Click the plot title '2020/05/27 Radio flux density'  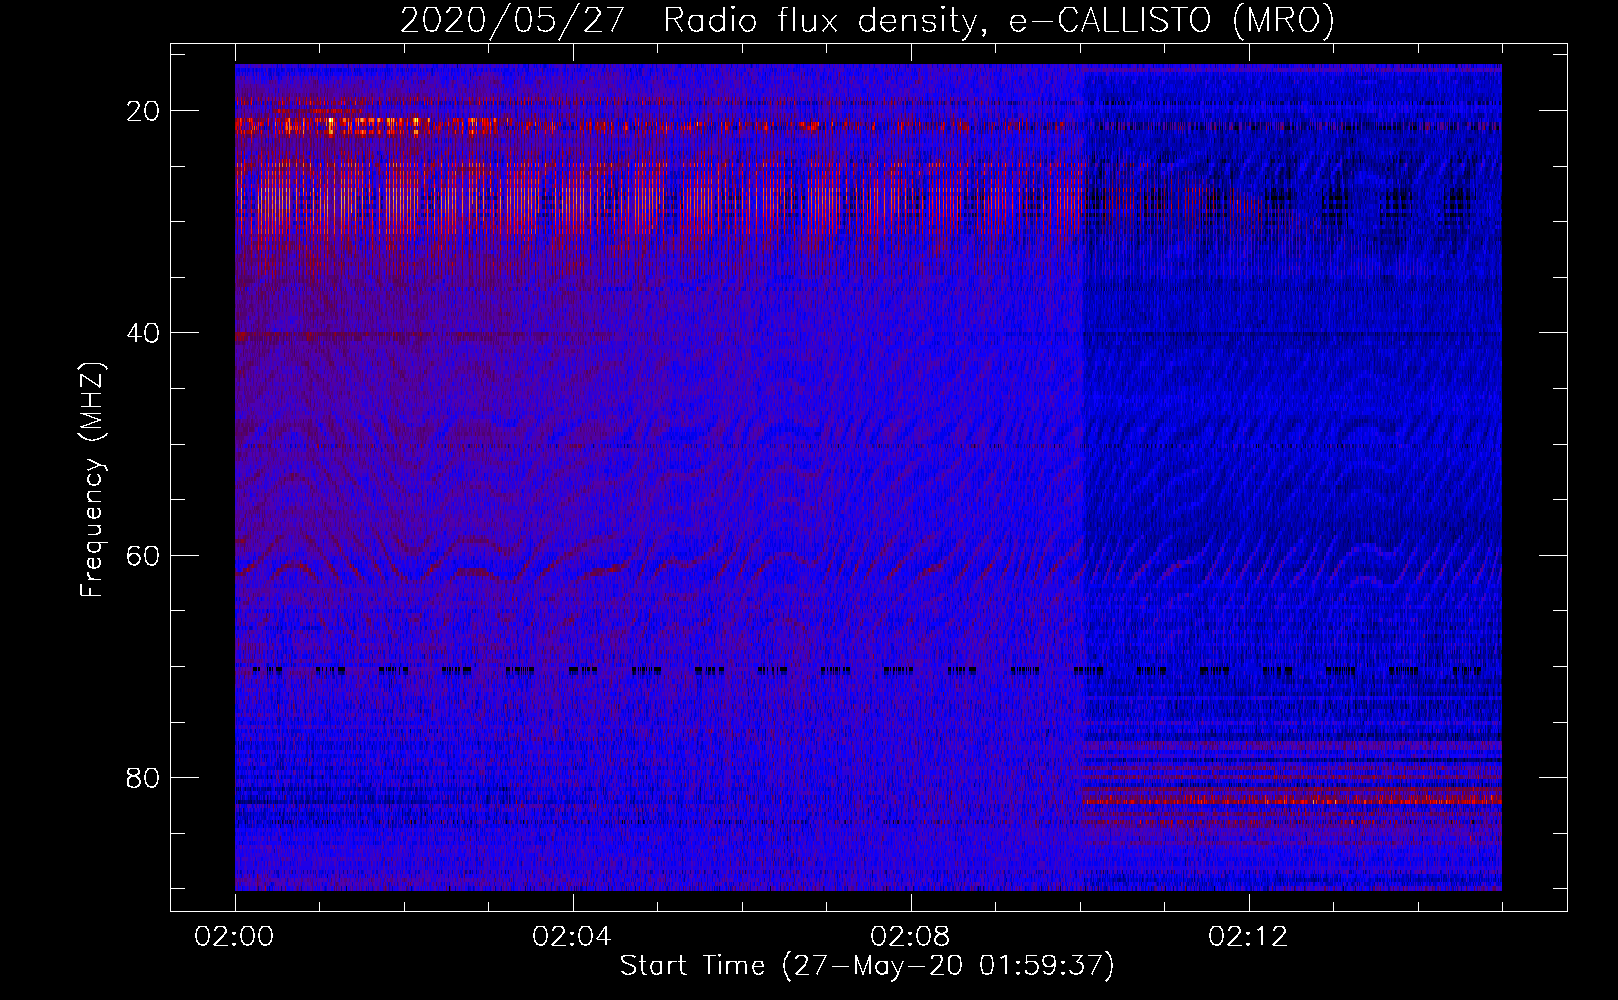867,21
